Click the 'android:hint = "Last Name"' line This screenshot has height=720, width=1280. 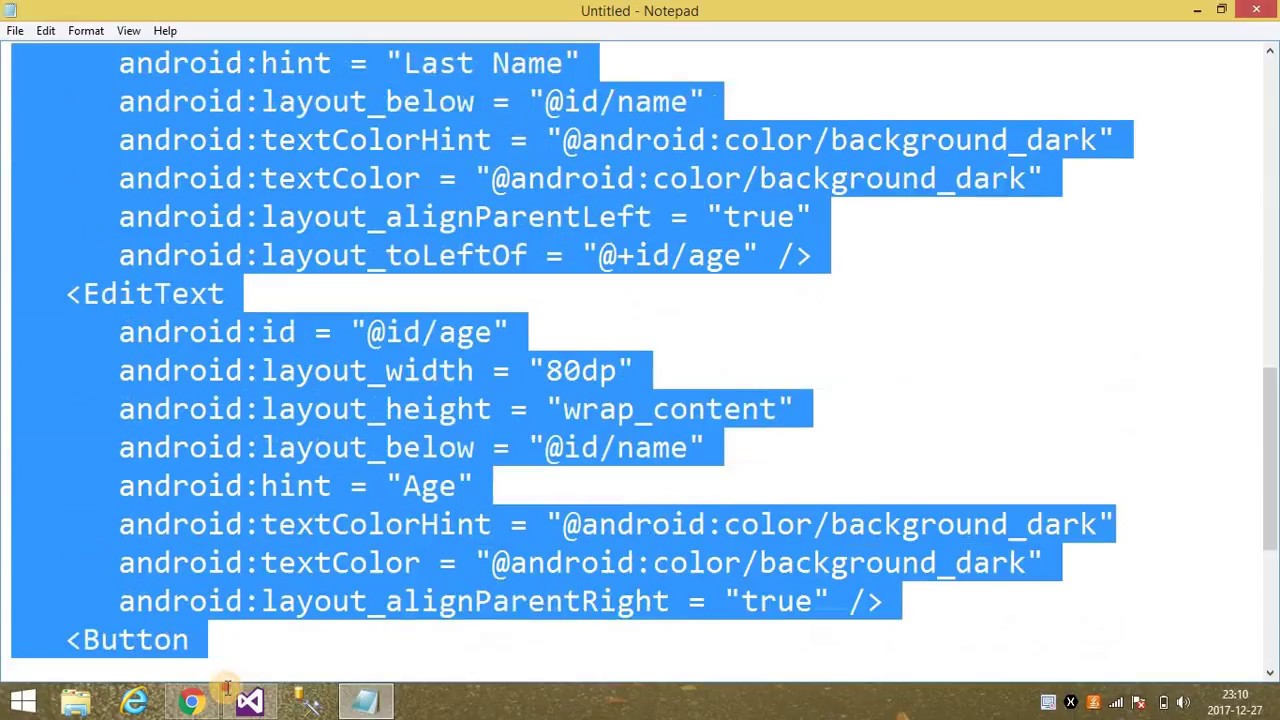(348, 64)
